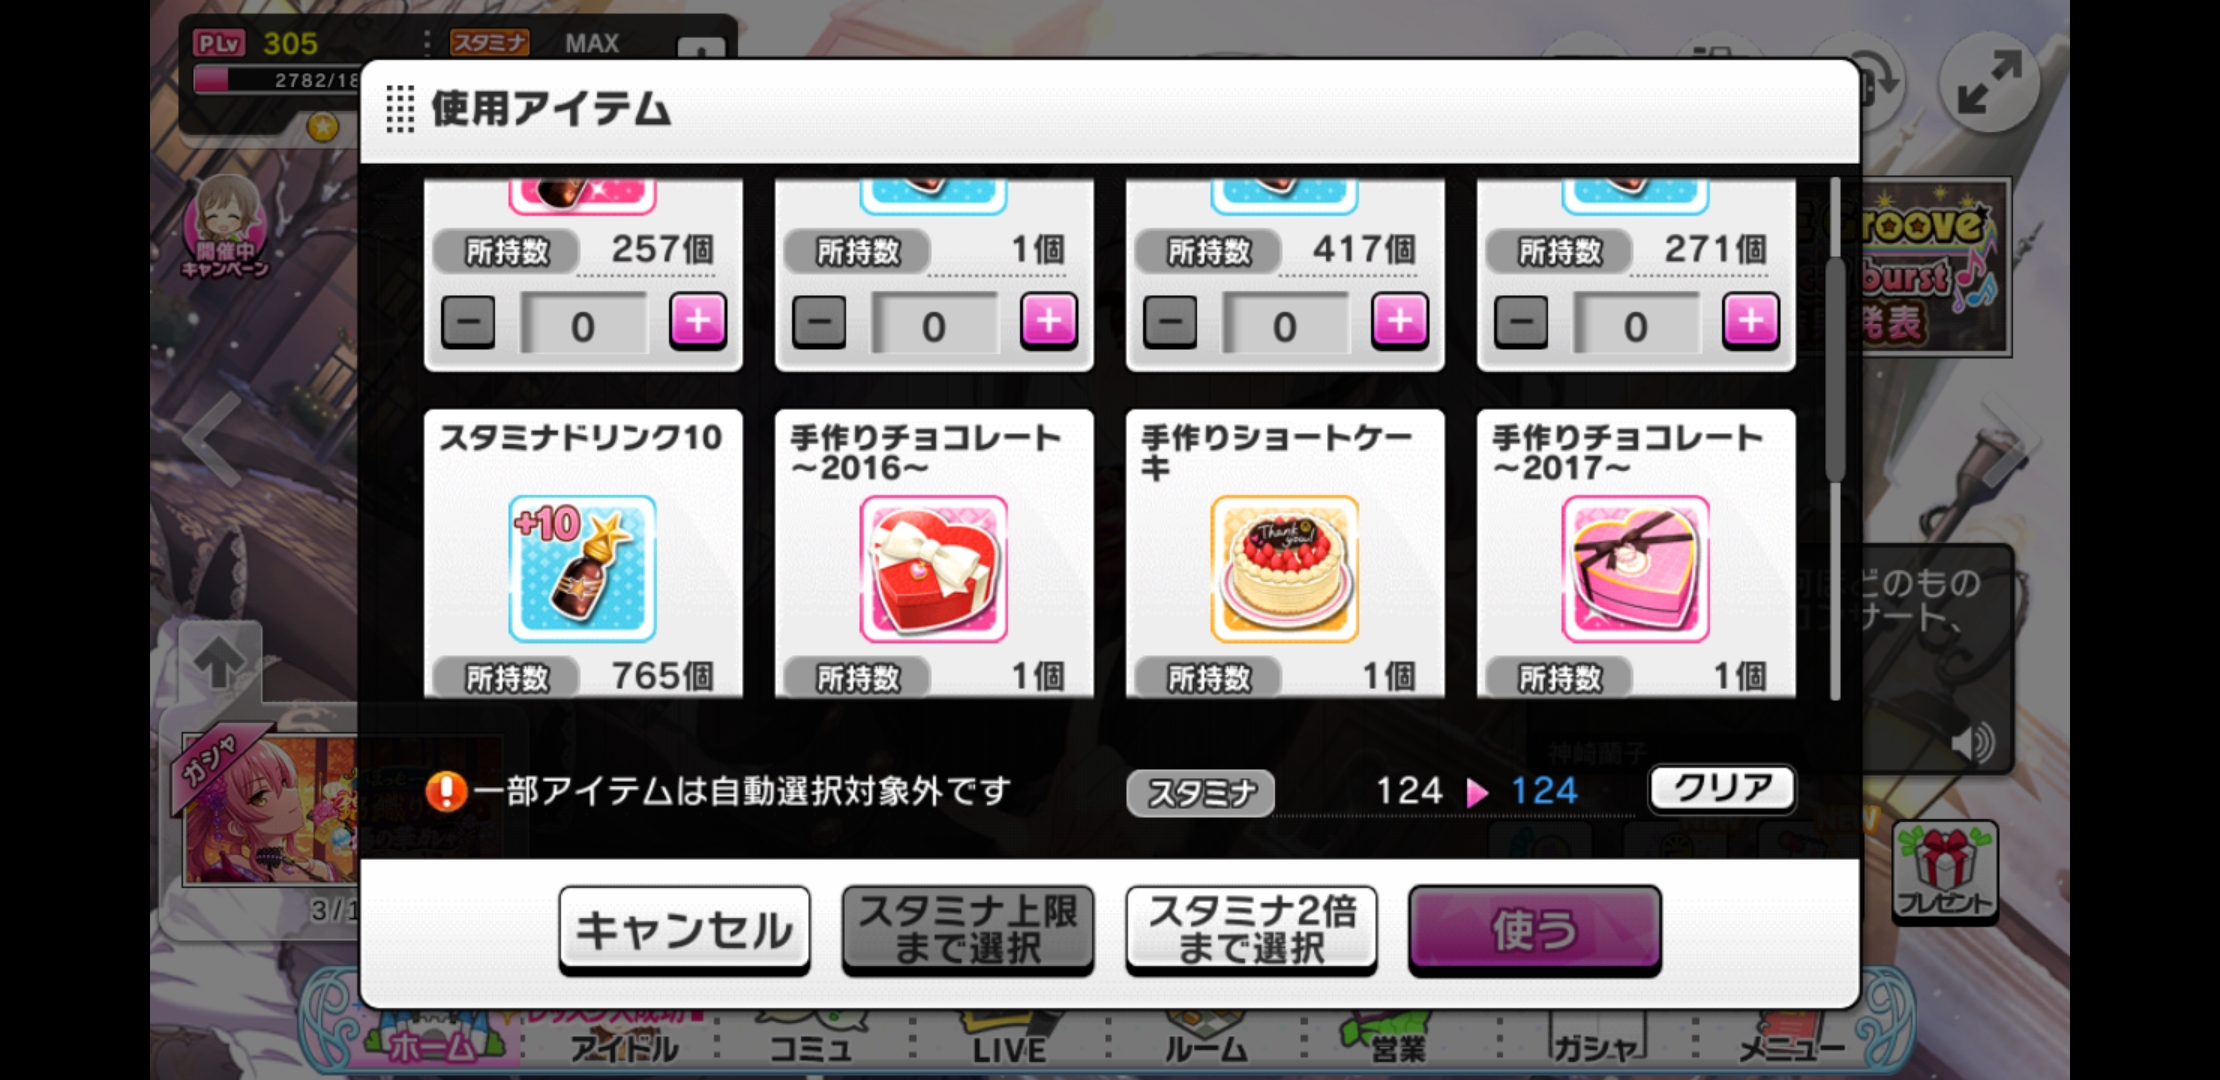The height and width of the screenshot is (1080, 2220).
Task: Click the キャンセル button
Action: tap(684, 930)
